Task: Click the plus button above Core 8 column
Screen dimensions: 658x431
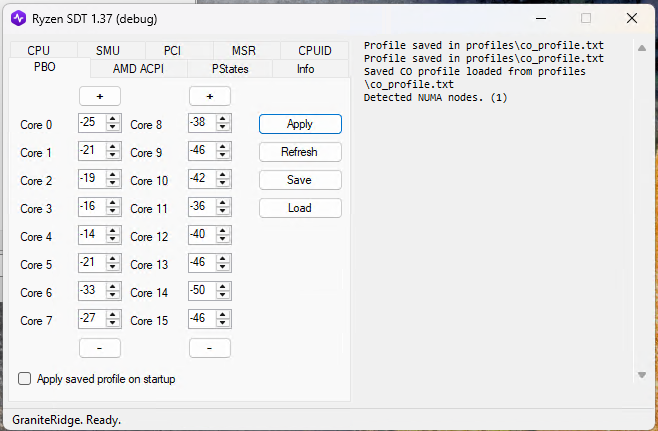Action: (x=210, y=96)
